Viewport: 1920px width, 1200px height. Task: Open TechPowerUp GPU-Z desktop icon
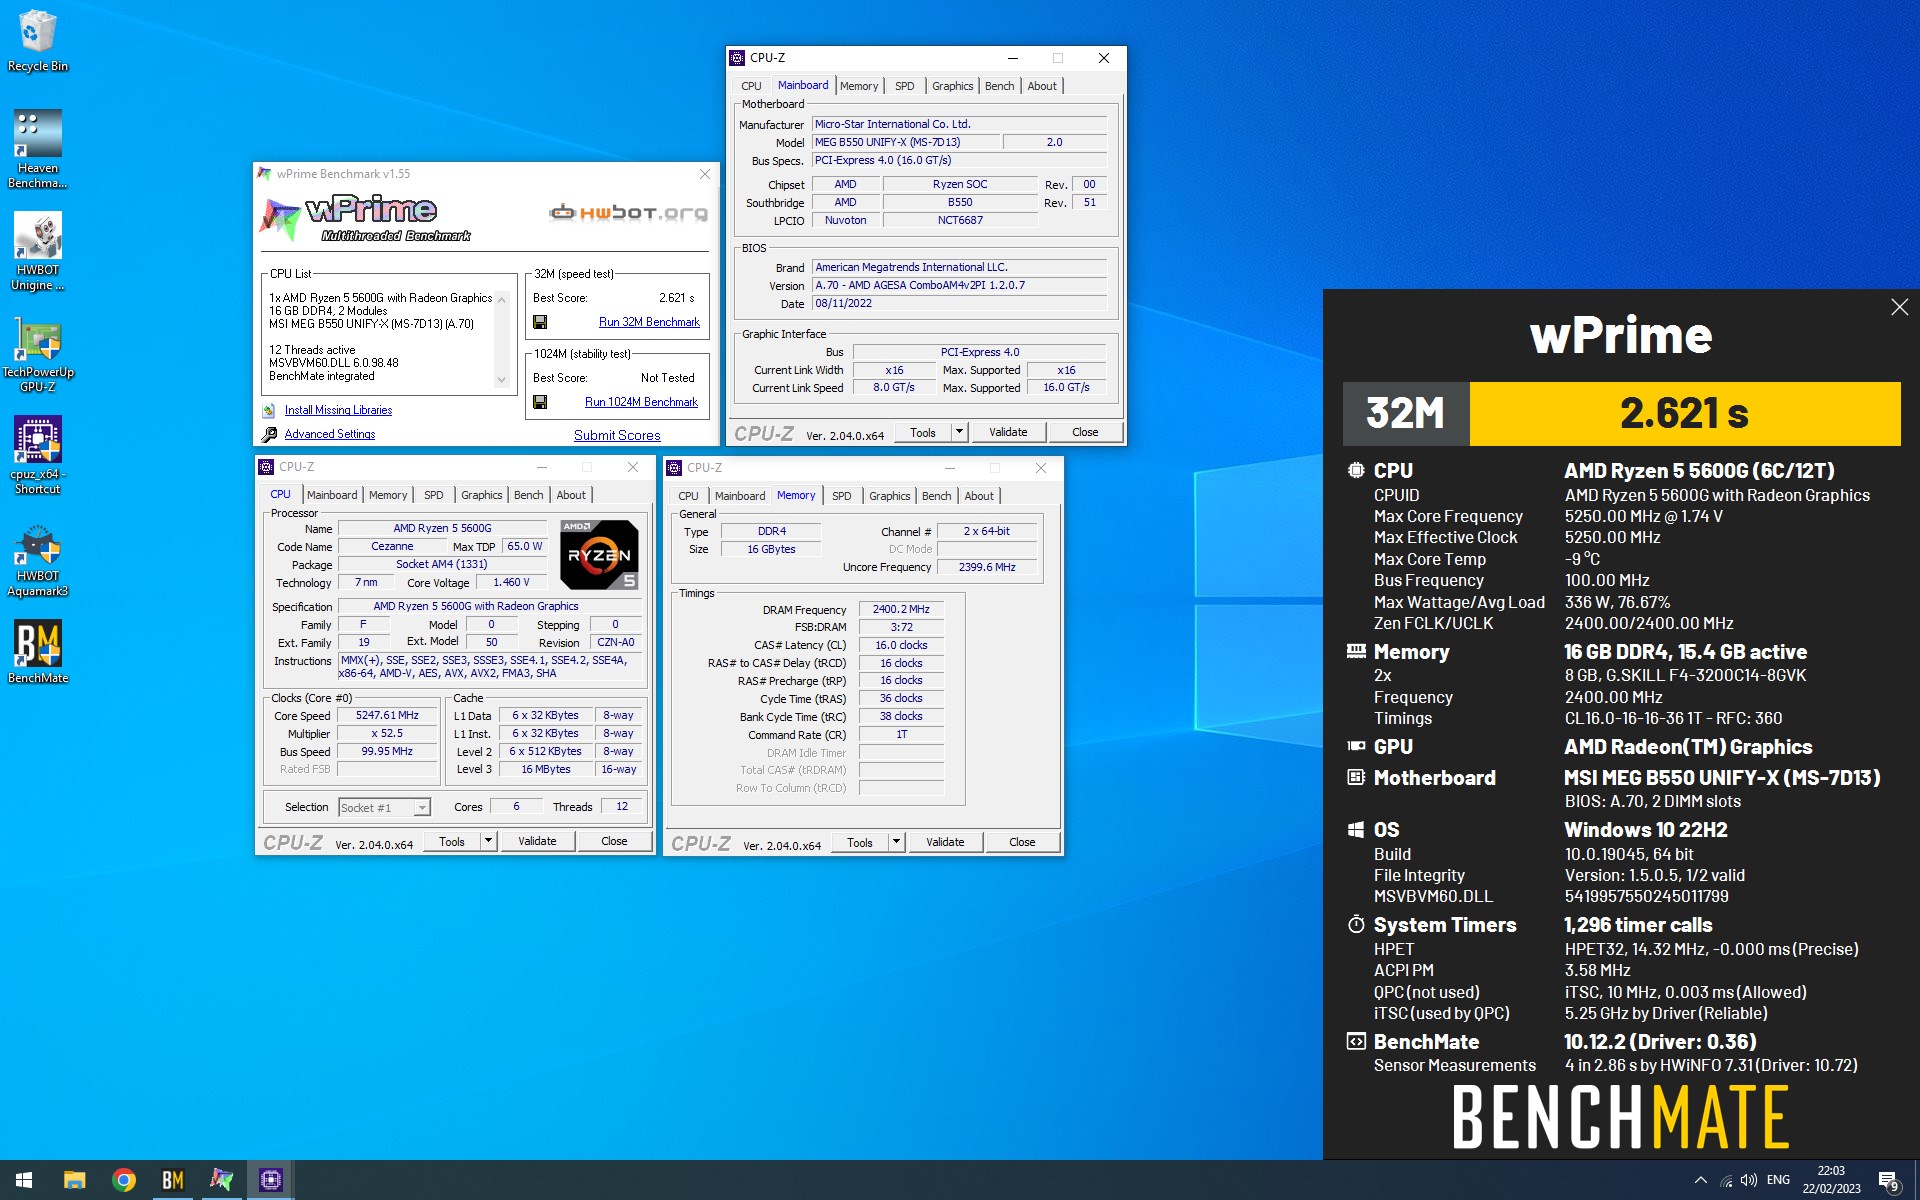pyautogui.click(x=38, y=355)
